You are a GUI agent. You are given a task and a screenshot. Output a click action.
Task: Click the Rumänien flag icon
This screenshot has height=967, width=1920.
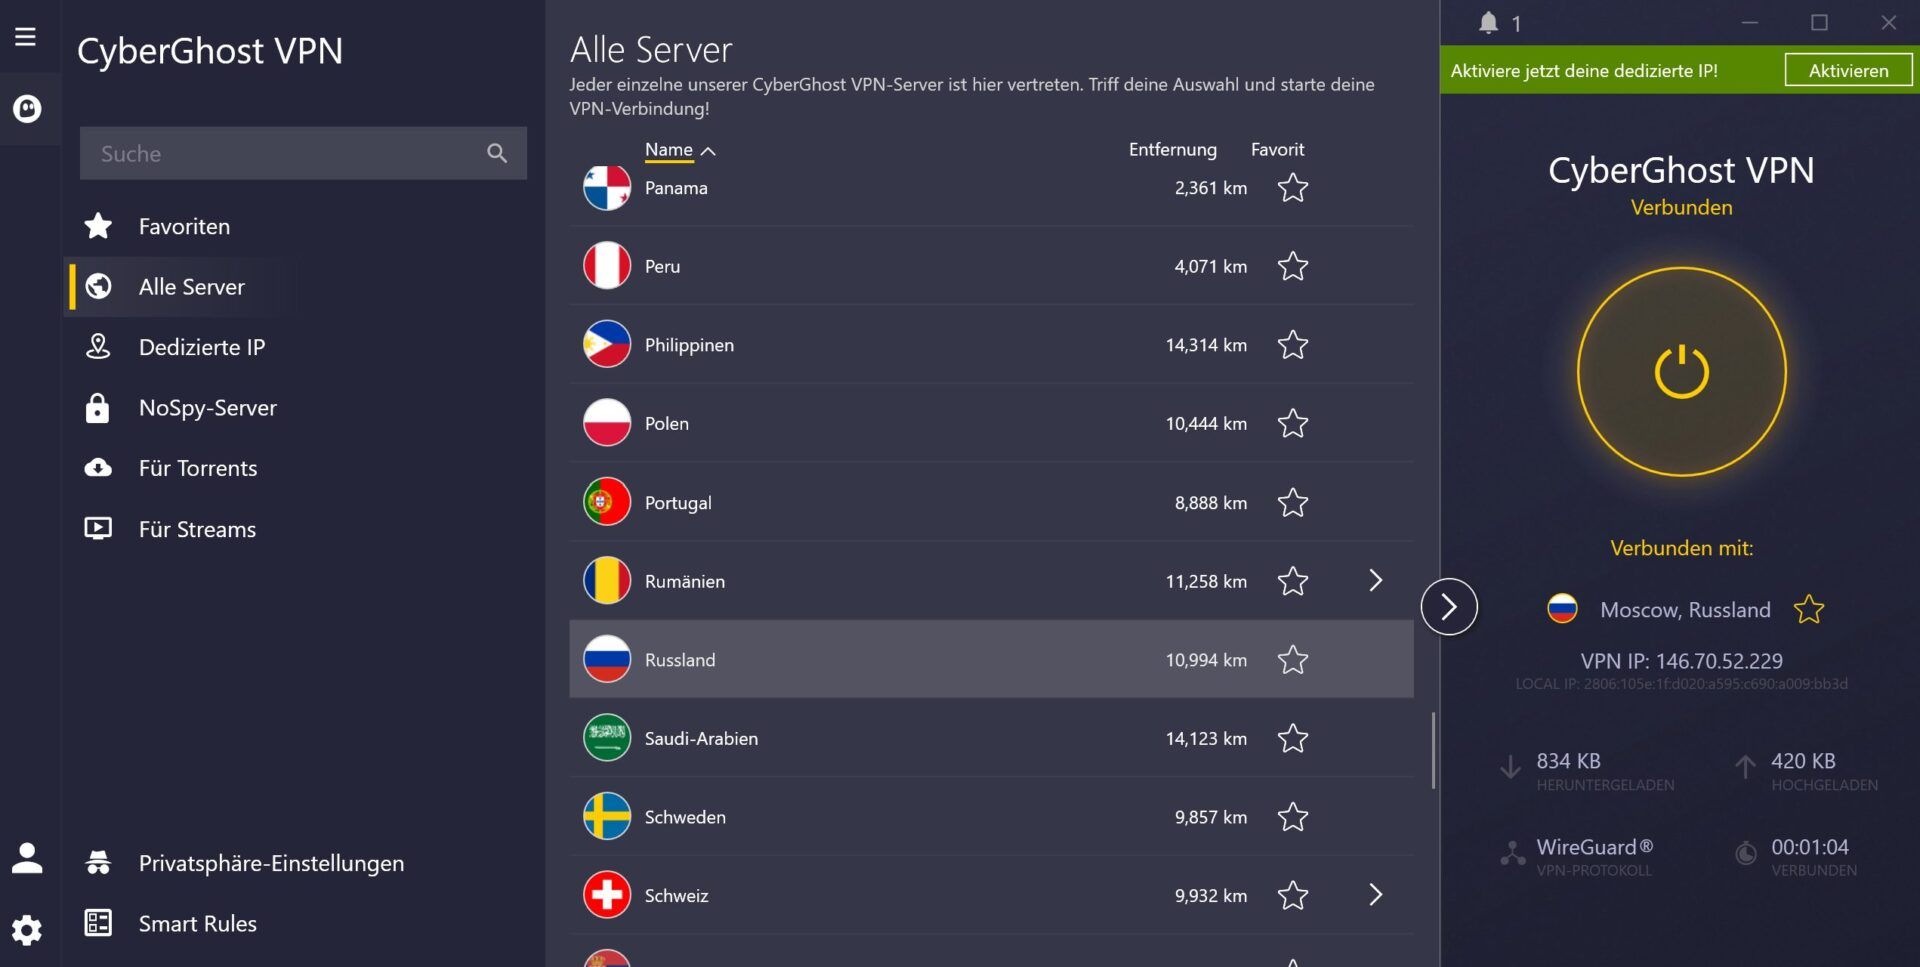click(x=607, y=580)
